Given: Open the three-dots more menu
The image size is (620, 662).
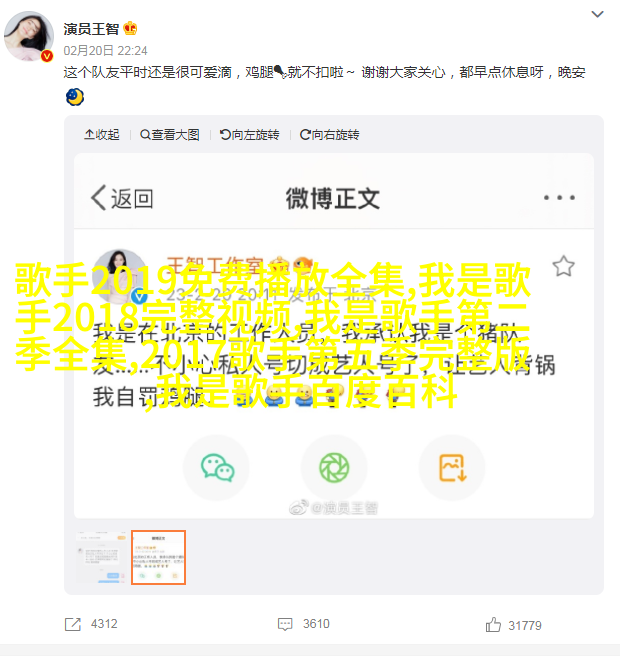Looking at the screenshot, I should (x=559, y=197).
